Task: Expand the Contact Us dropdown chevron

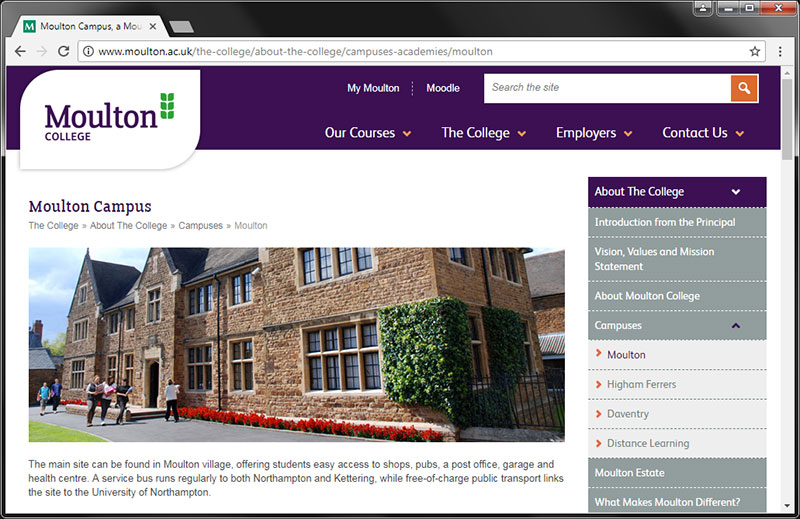Action: coord(739,134)
